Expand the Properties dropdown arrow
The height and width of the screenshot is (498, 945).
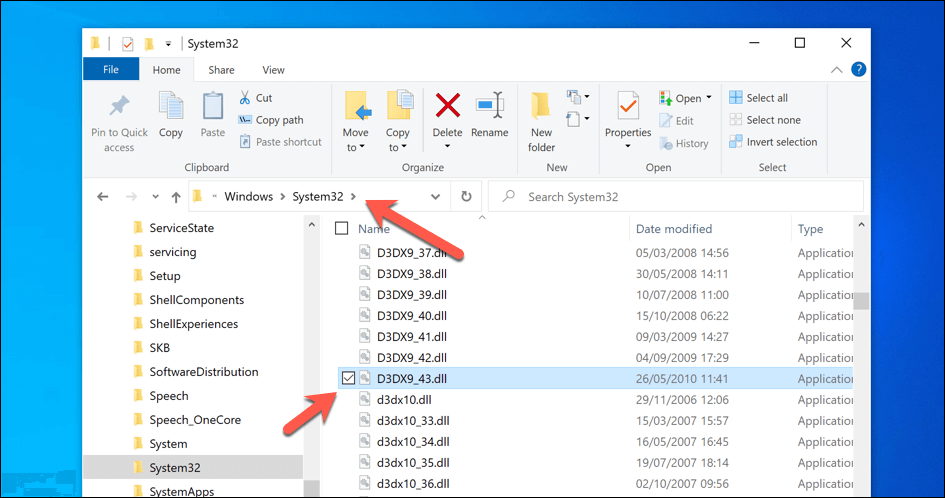click(627, 147)
